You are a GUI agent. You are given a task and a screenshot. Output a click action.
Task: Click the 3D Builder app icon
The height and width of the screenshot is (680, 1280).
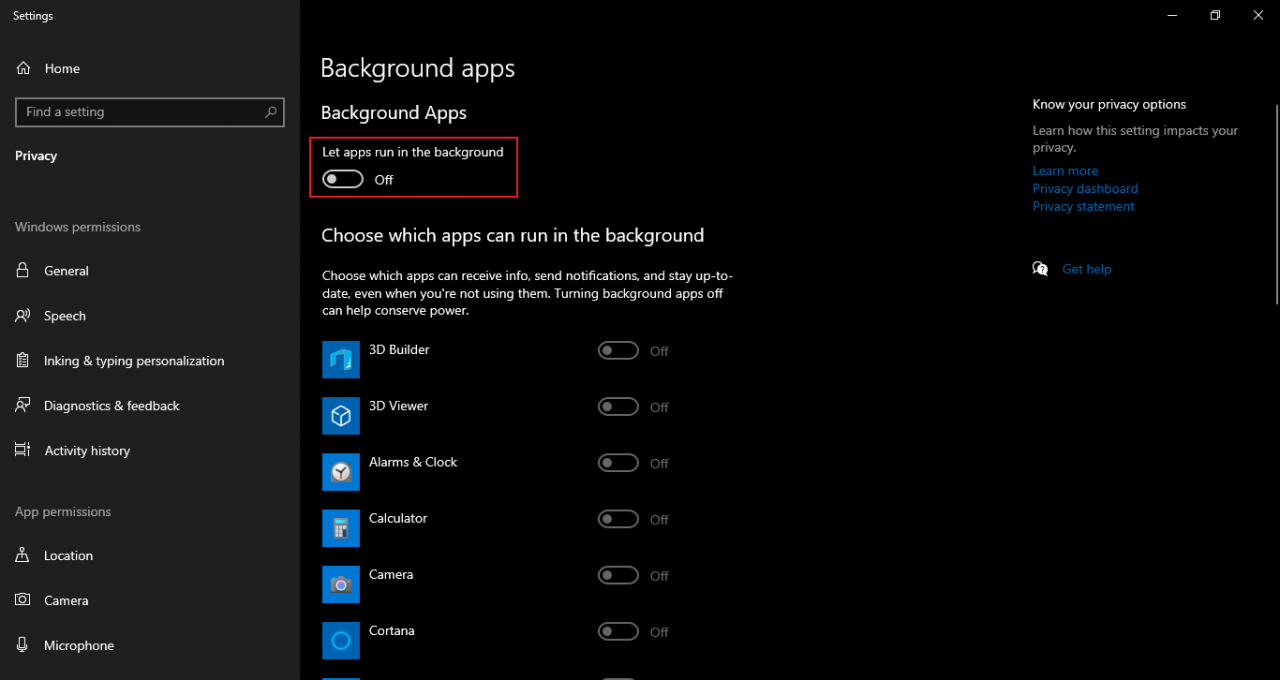point(341,359)
